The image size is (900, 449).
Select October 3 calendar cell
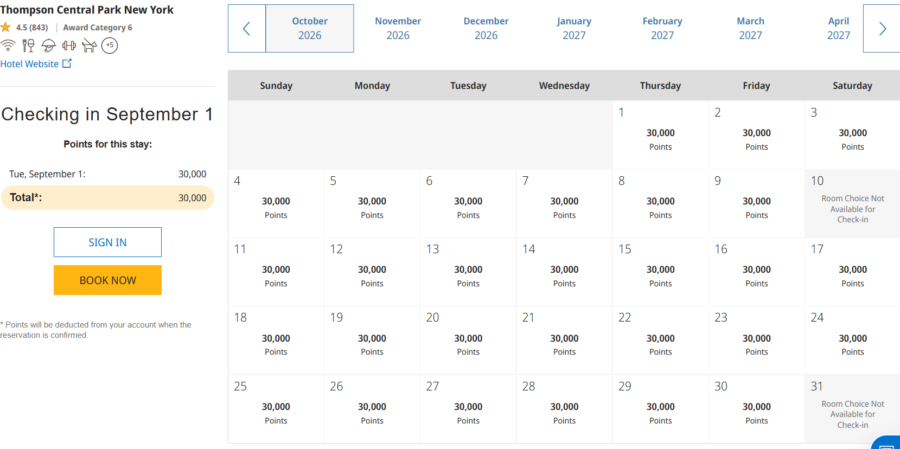pos(852,135)
